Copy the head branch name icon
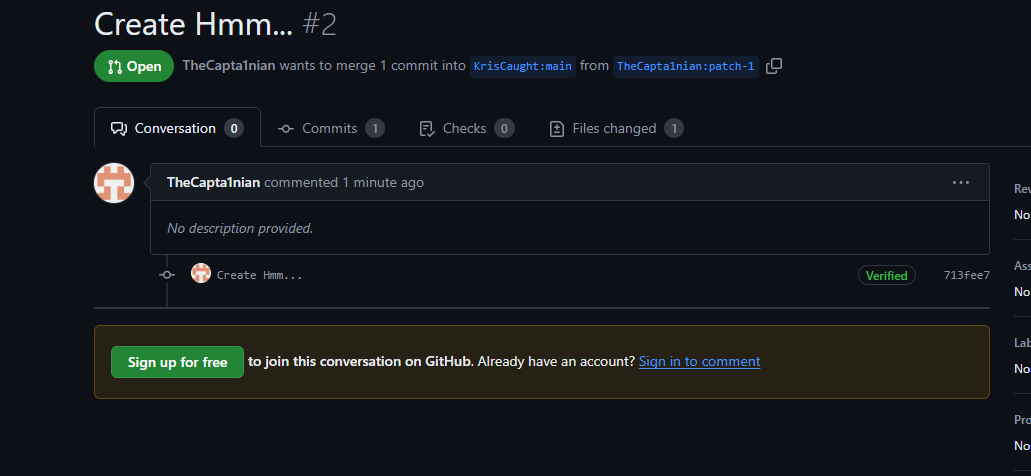 774,66
